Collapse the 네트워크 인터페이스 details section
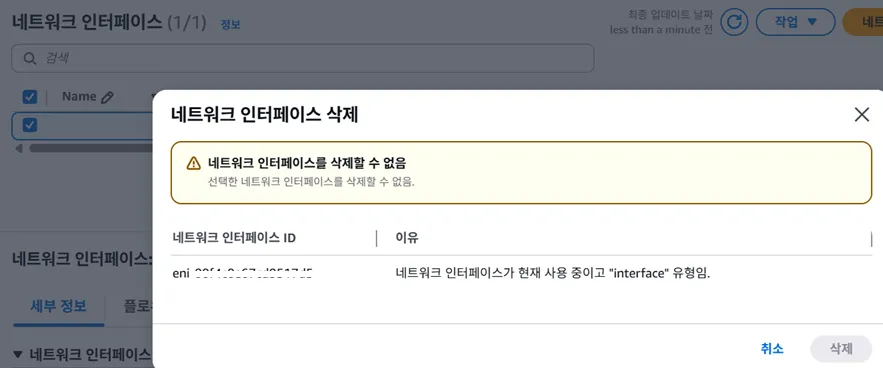Screen dimensions: 883x368 (x=17, y=354)
